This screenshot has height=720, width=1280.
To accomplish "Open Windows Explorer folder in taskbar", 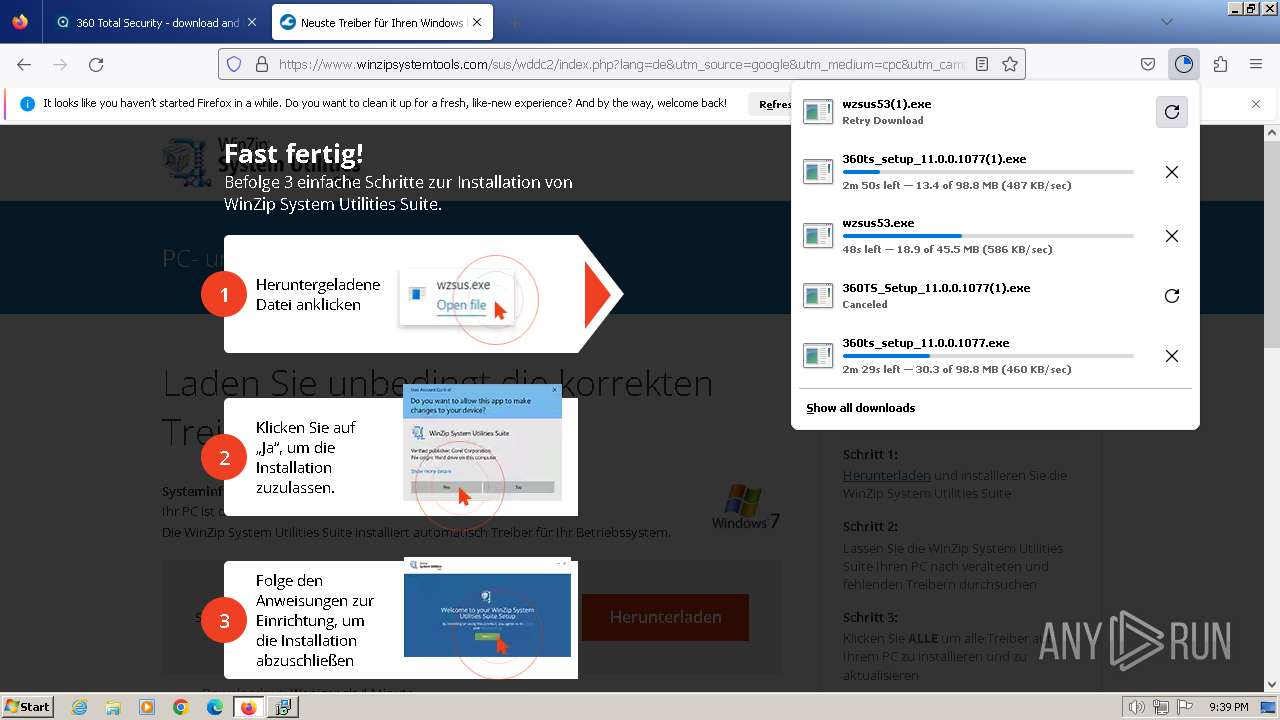I will (x=113, y=707).
